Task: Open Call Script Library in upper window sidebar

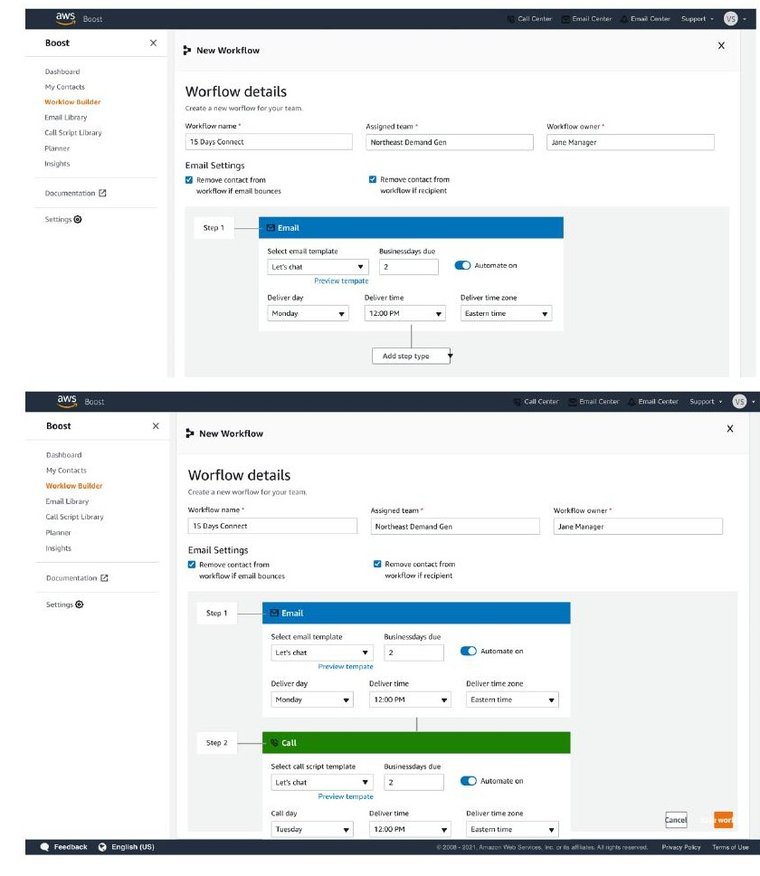Action: [73, 133]
